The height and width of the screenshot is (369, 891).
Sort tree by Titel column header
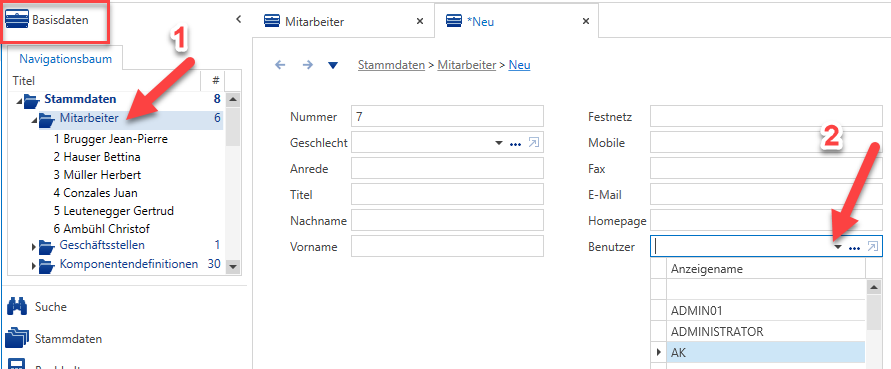coord(105,81)
